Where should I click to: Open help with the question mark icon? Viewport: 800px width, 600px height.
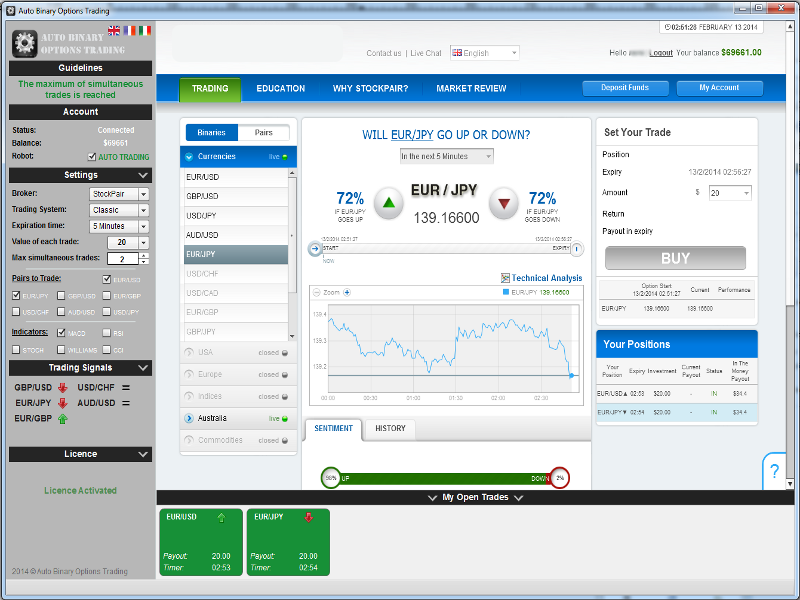[x=774, y=470]
